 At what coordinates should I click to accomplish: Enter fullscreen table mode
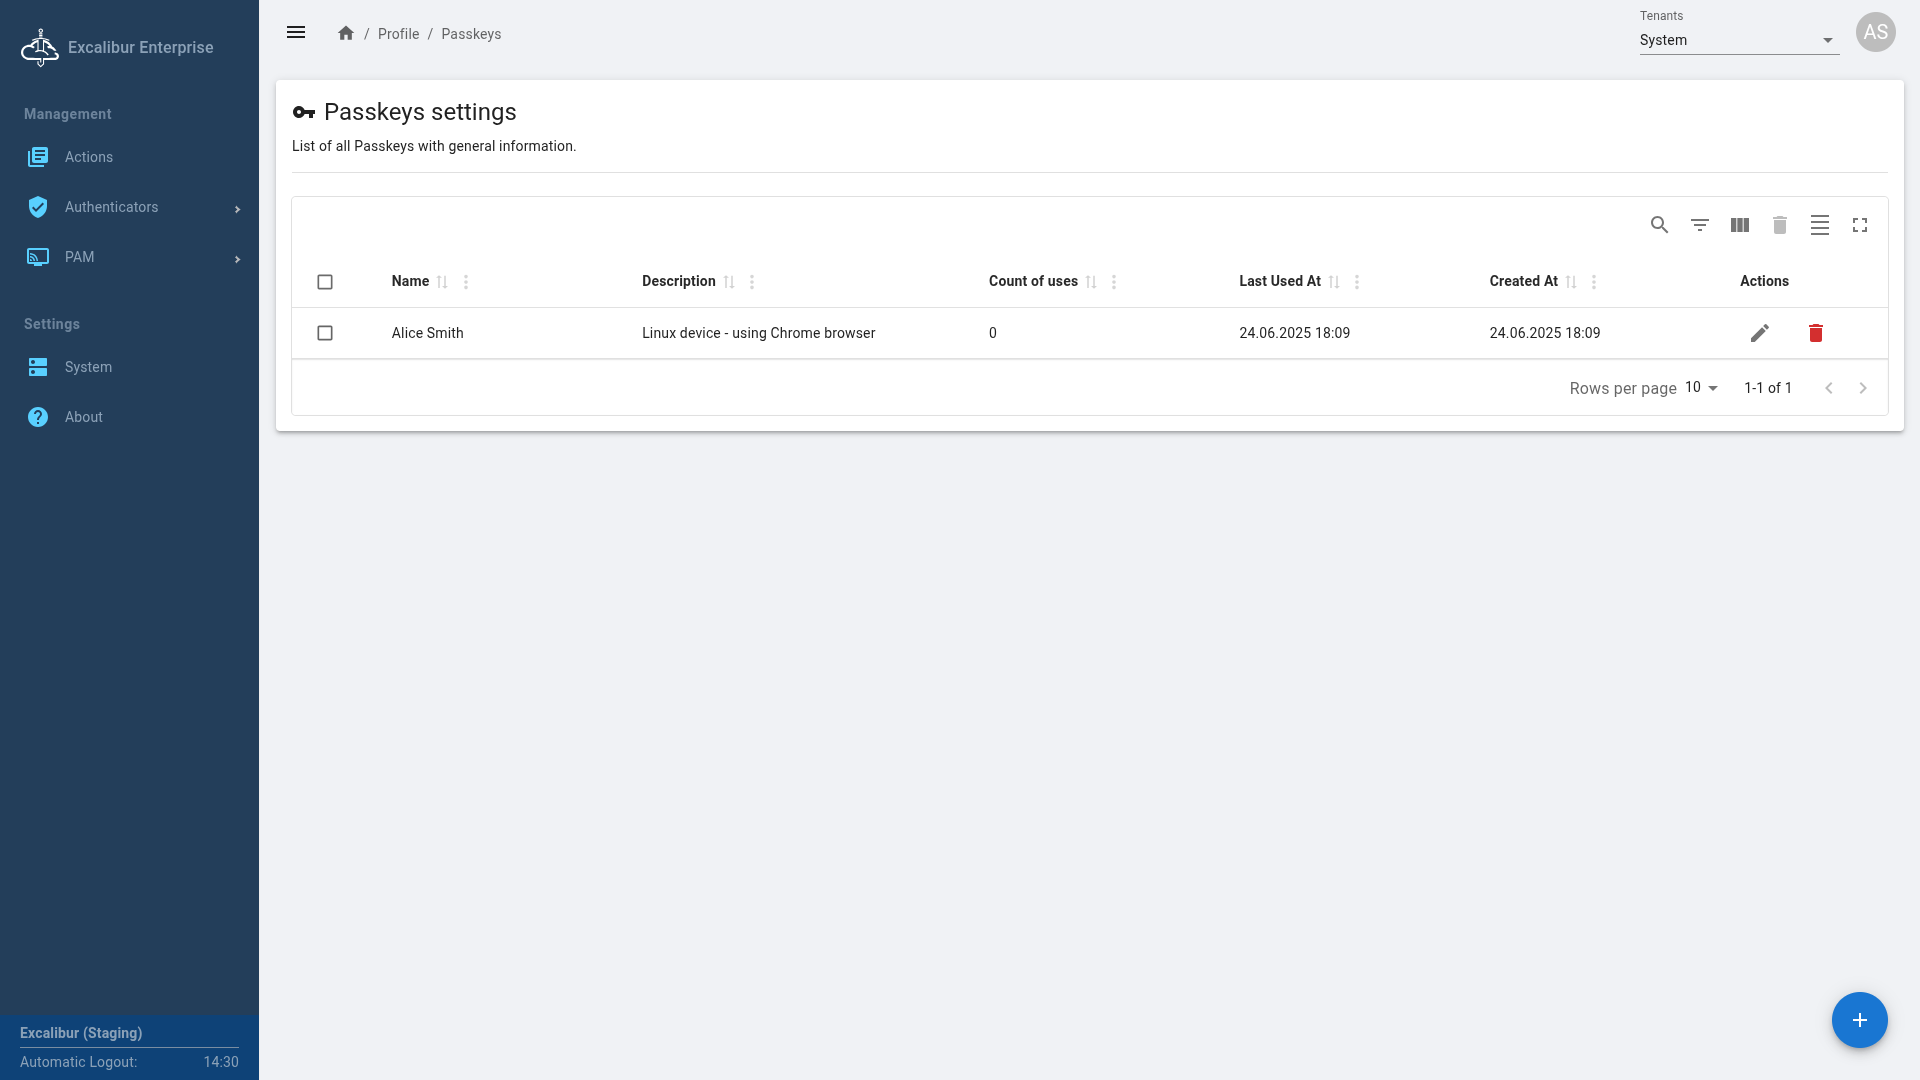point(1859,225)
